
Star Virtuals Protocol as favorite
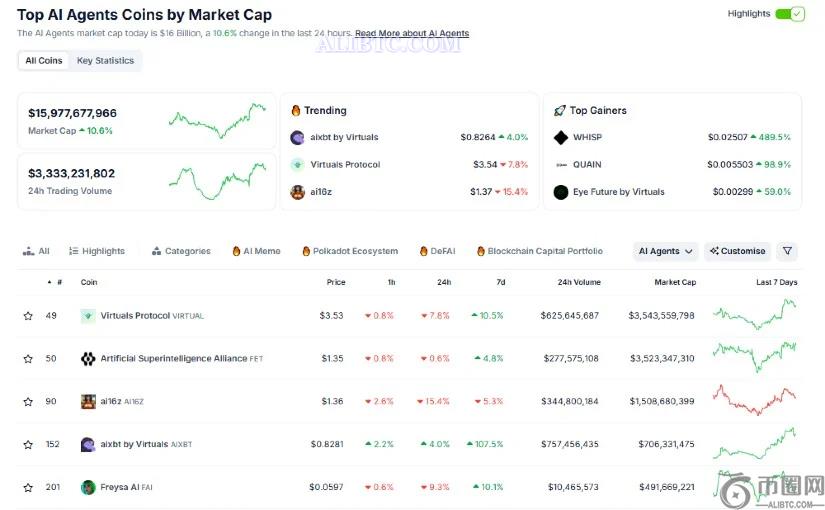[28, 316]
